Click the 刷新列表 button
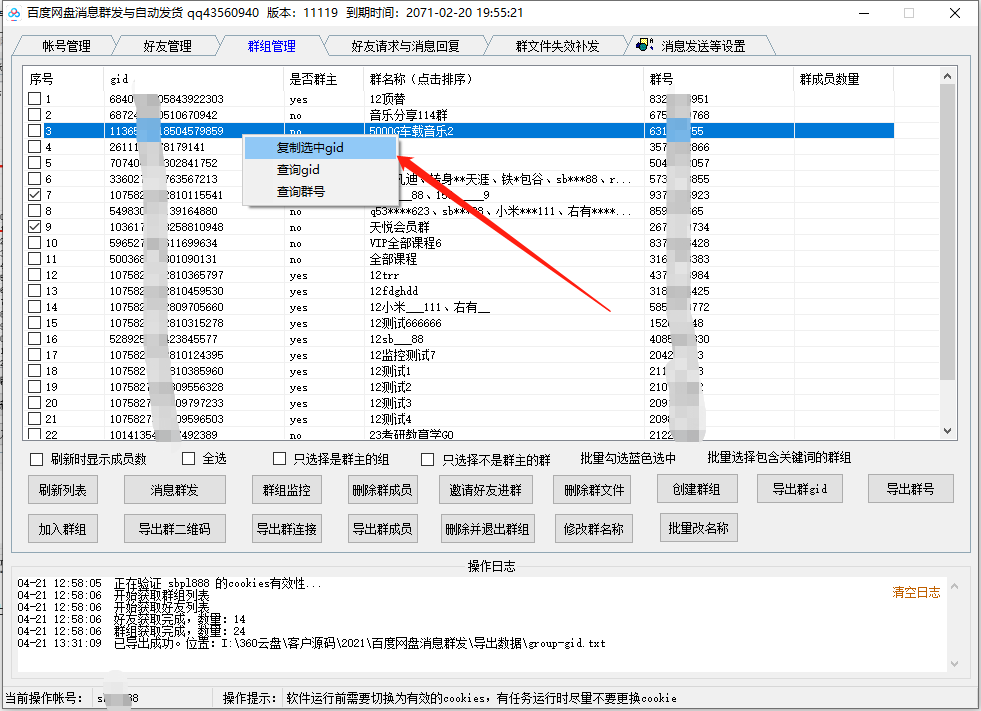Screen dimensions: 981x711 (x=62, y=489)
